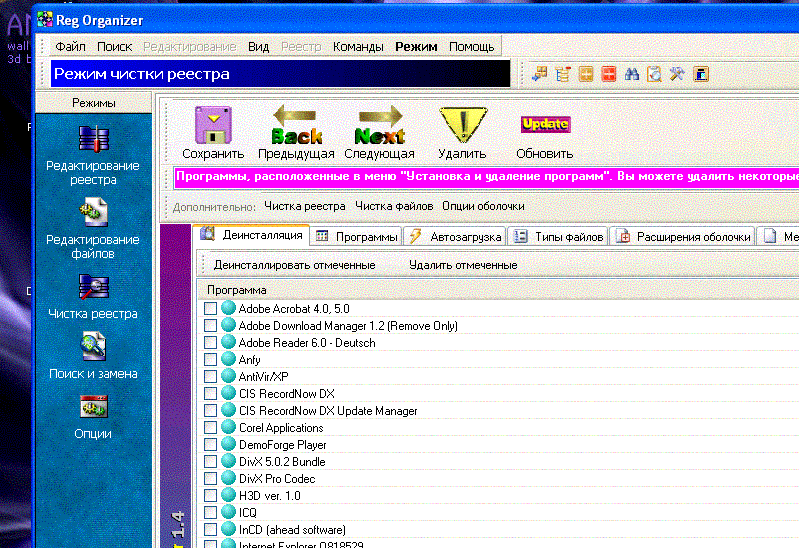This screenshot has height=548, width=799.
Task: Click Деинсталлировать отмеченные button
Action: click(295, 265)
